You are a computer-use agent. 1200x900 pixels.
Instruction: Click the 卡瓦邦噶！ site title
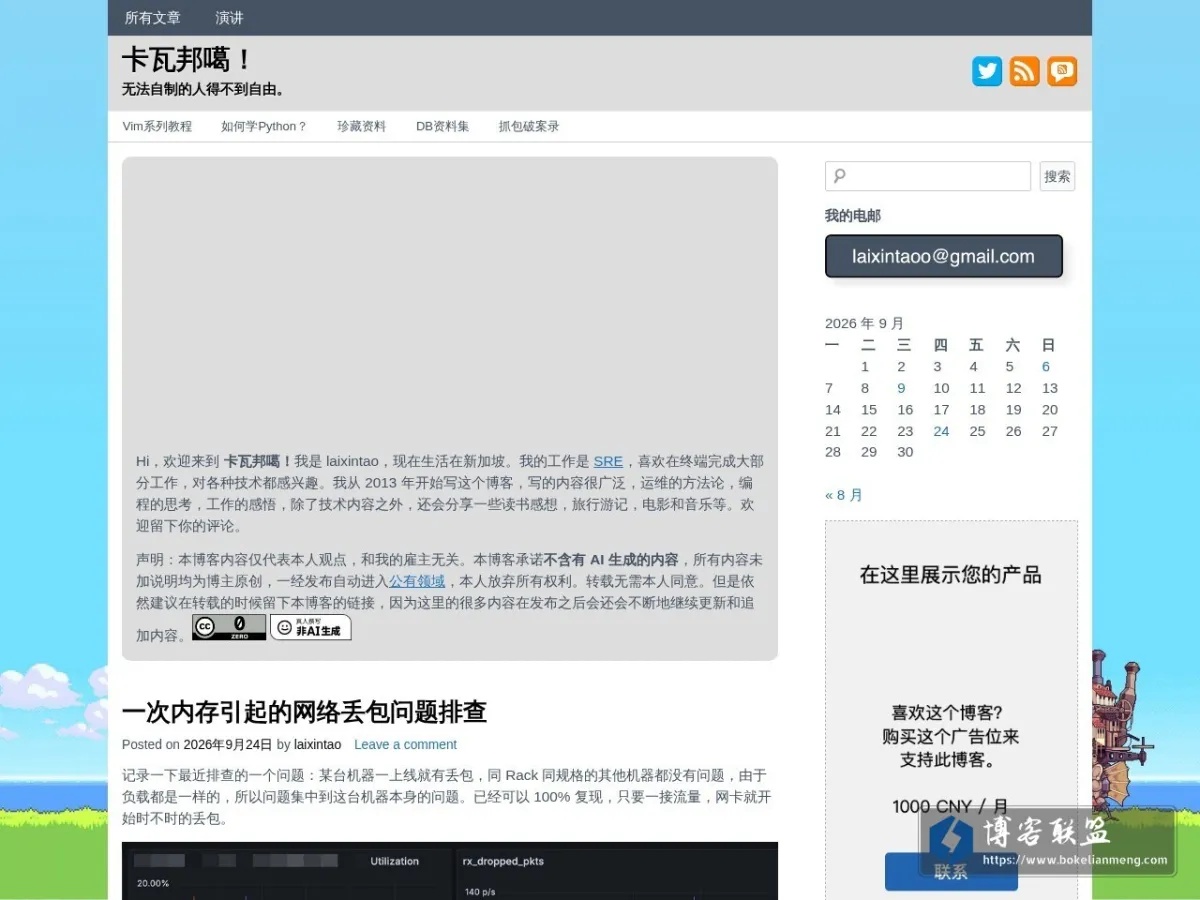click(187, 60)
